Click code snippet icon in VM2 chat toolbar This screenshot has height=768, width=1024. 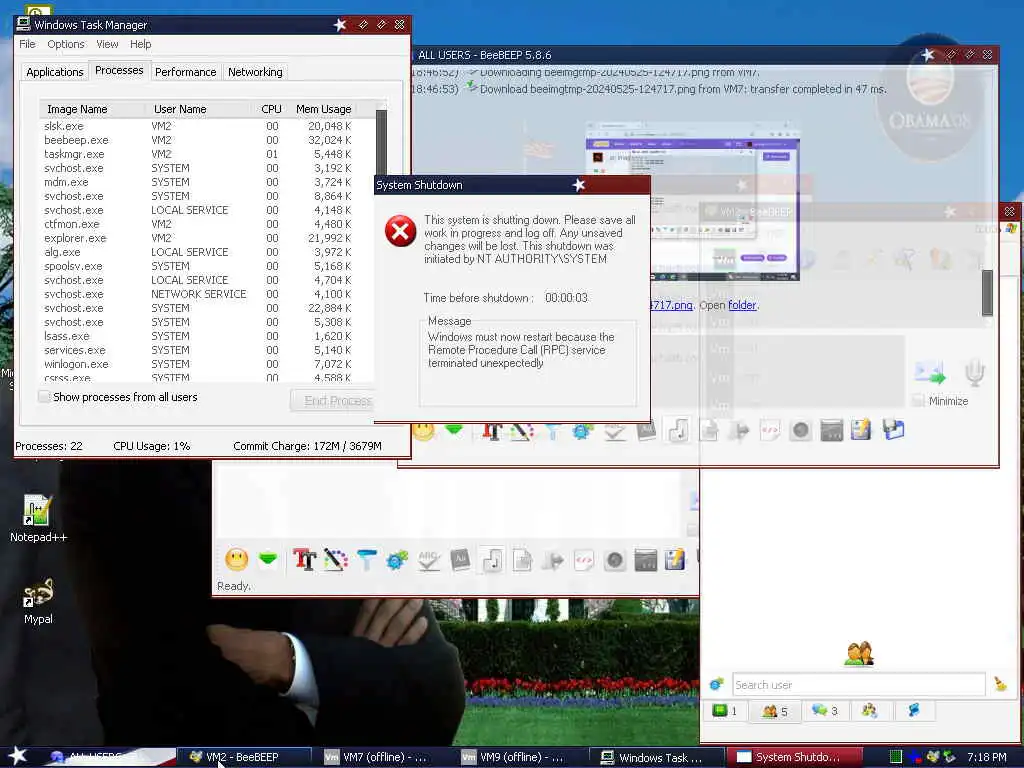[x=584, y=560]
